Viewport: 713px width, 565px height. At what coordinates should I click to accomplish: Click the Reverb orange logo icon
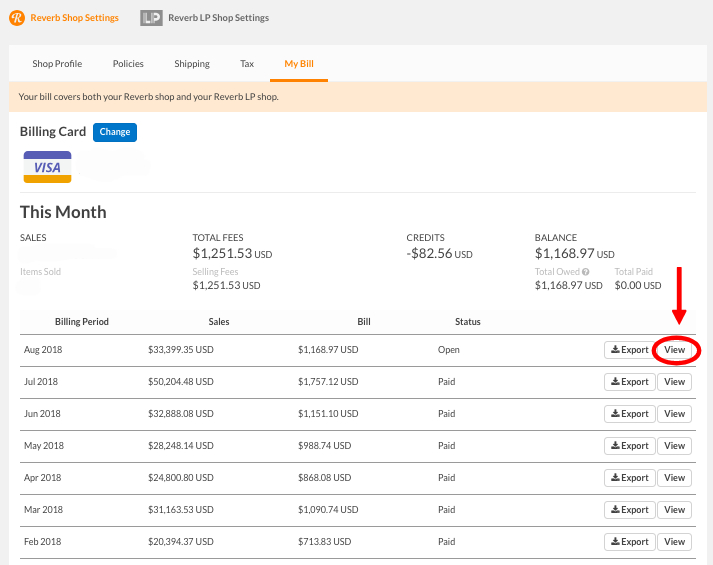17,17
